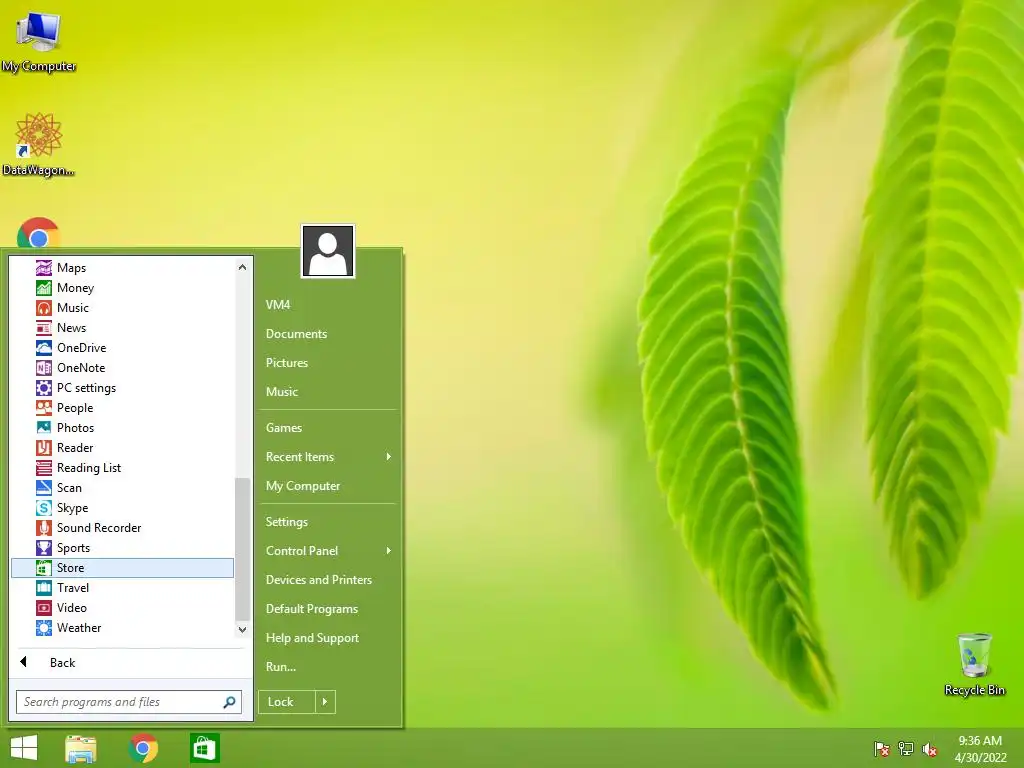Click the Scan app icon
The height and width of the screenshot is (768, 1024).
(44, 488)
